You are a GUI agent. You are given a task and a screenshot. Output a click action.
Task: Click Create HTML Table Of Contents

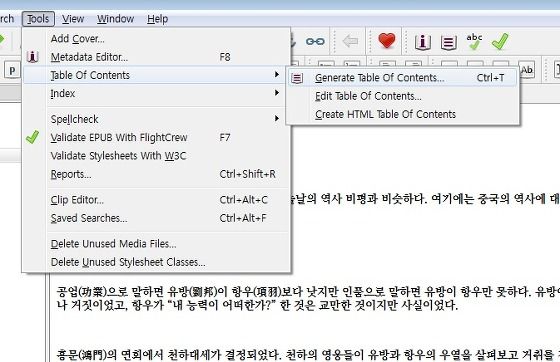coord(402,114)
